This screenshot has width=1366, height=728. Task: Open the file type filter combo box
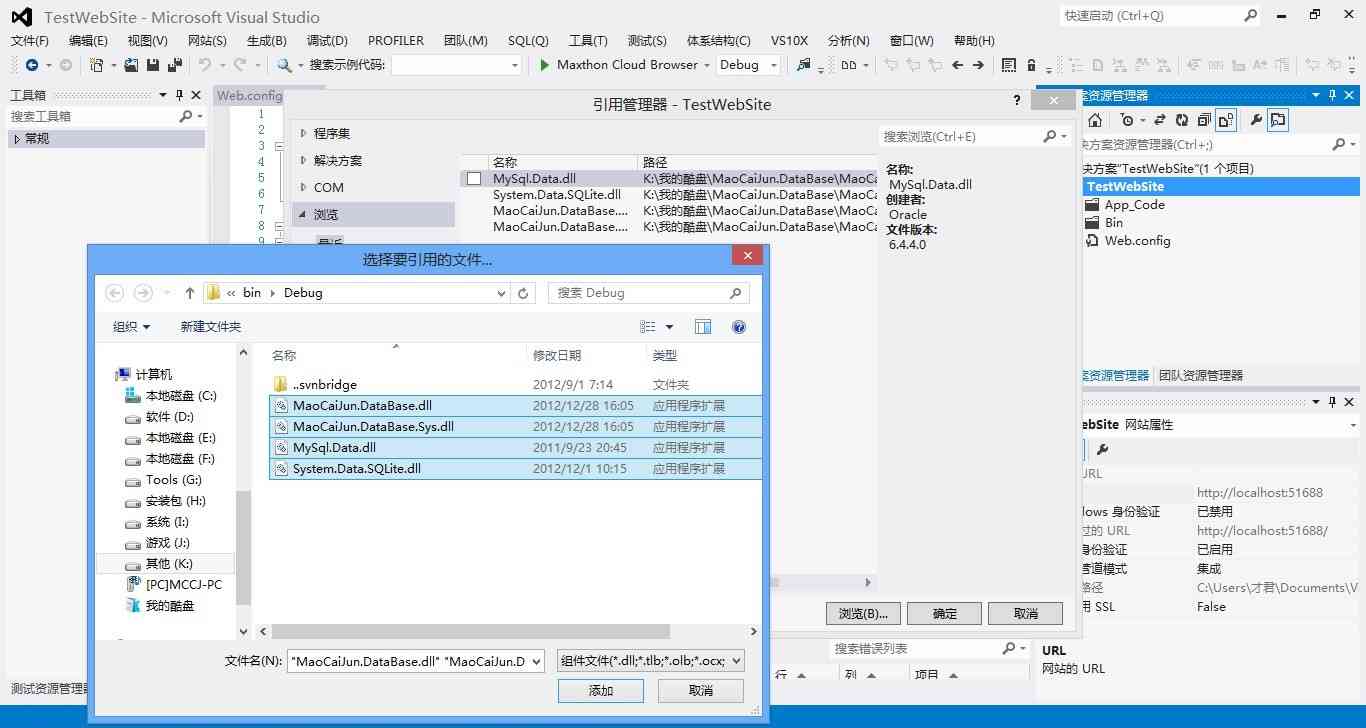[650, 662]
